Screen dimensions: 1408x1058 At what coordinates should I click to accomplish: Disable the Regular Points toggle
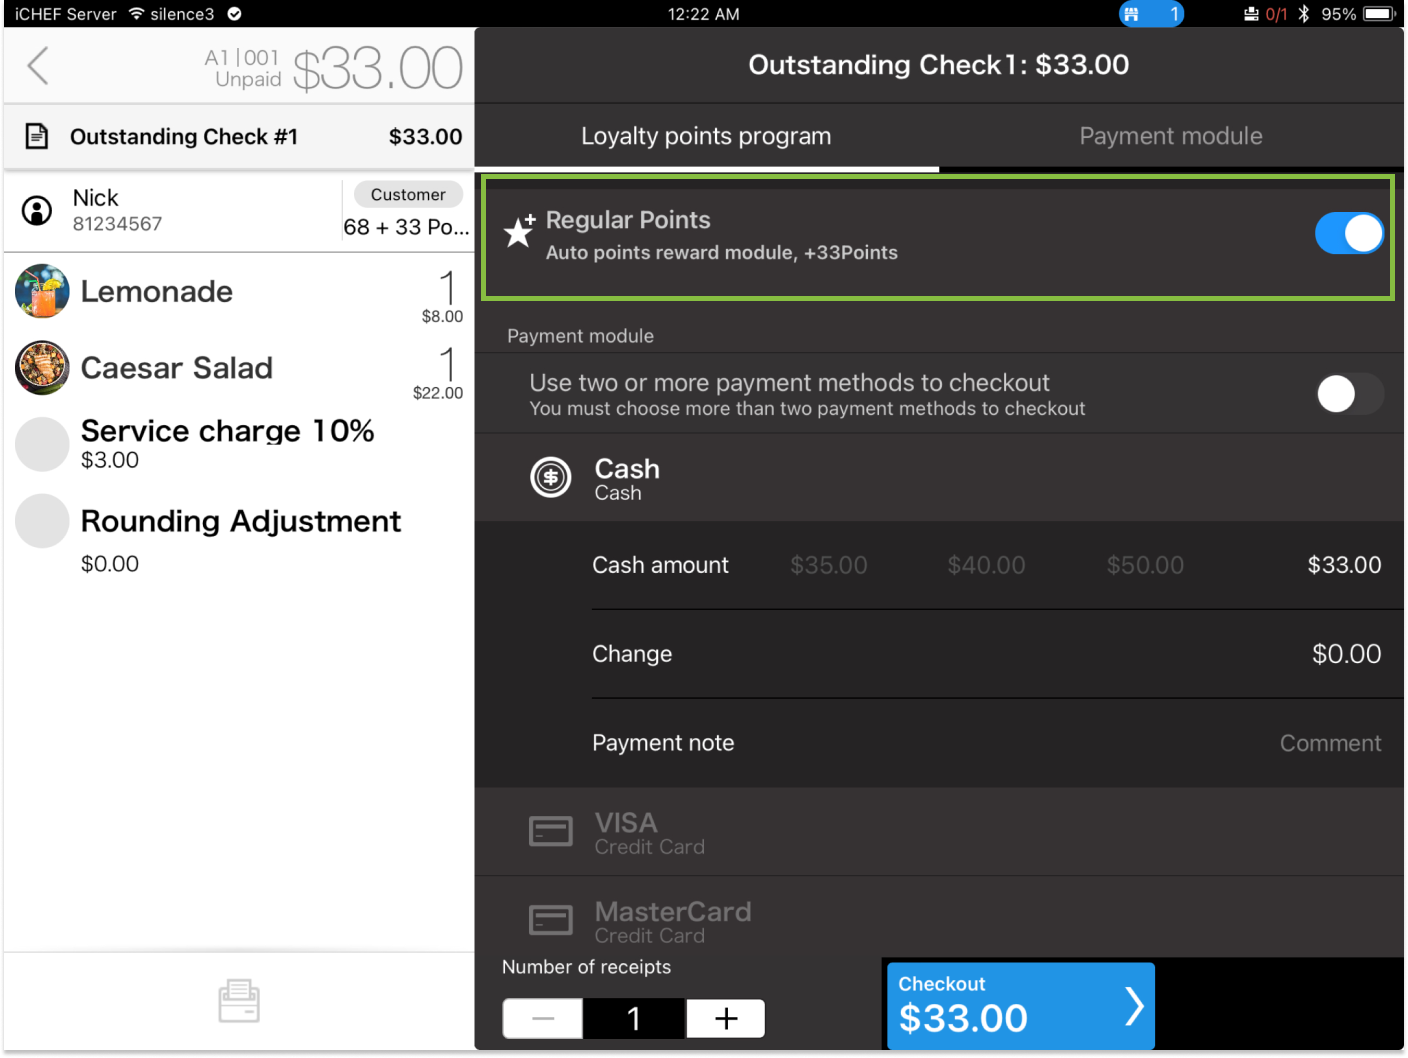click(1348, 233)
